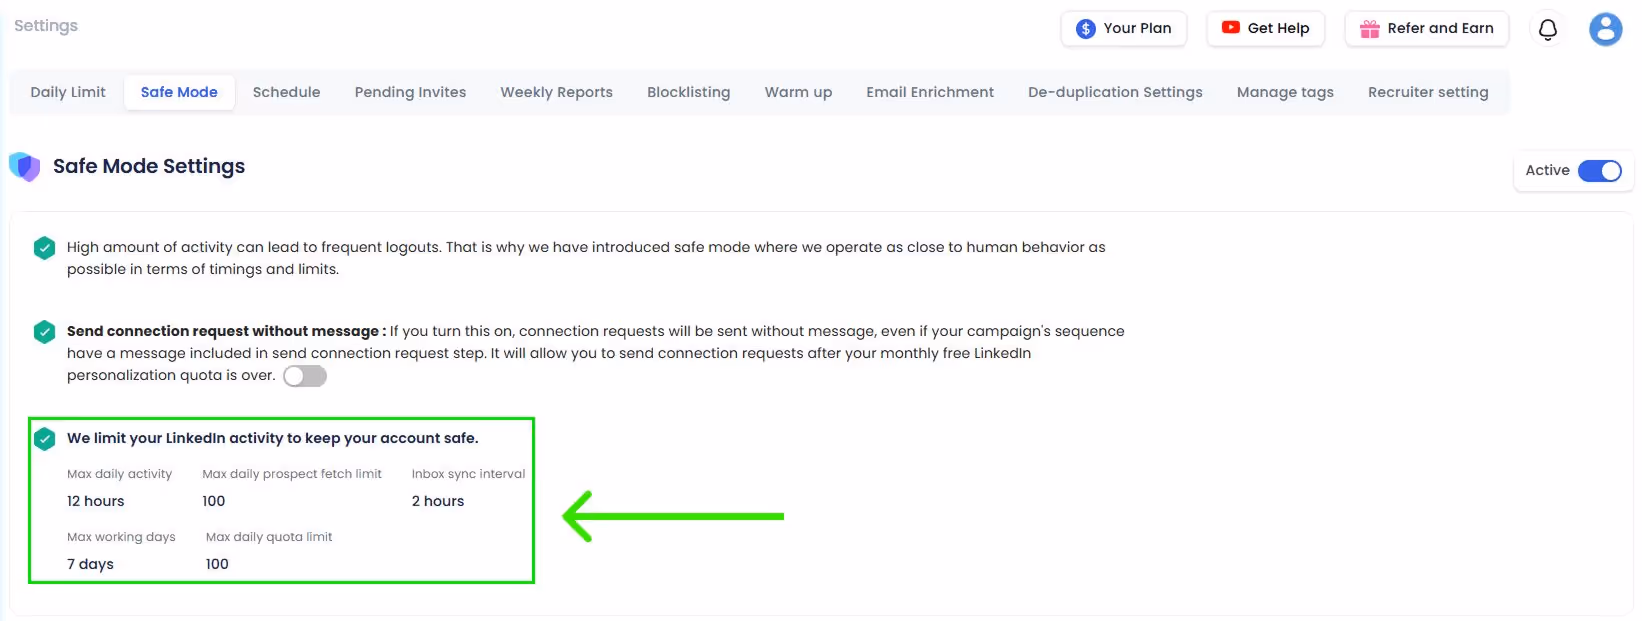
Task: Open the Warm up tab
Action: (798, 92)
